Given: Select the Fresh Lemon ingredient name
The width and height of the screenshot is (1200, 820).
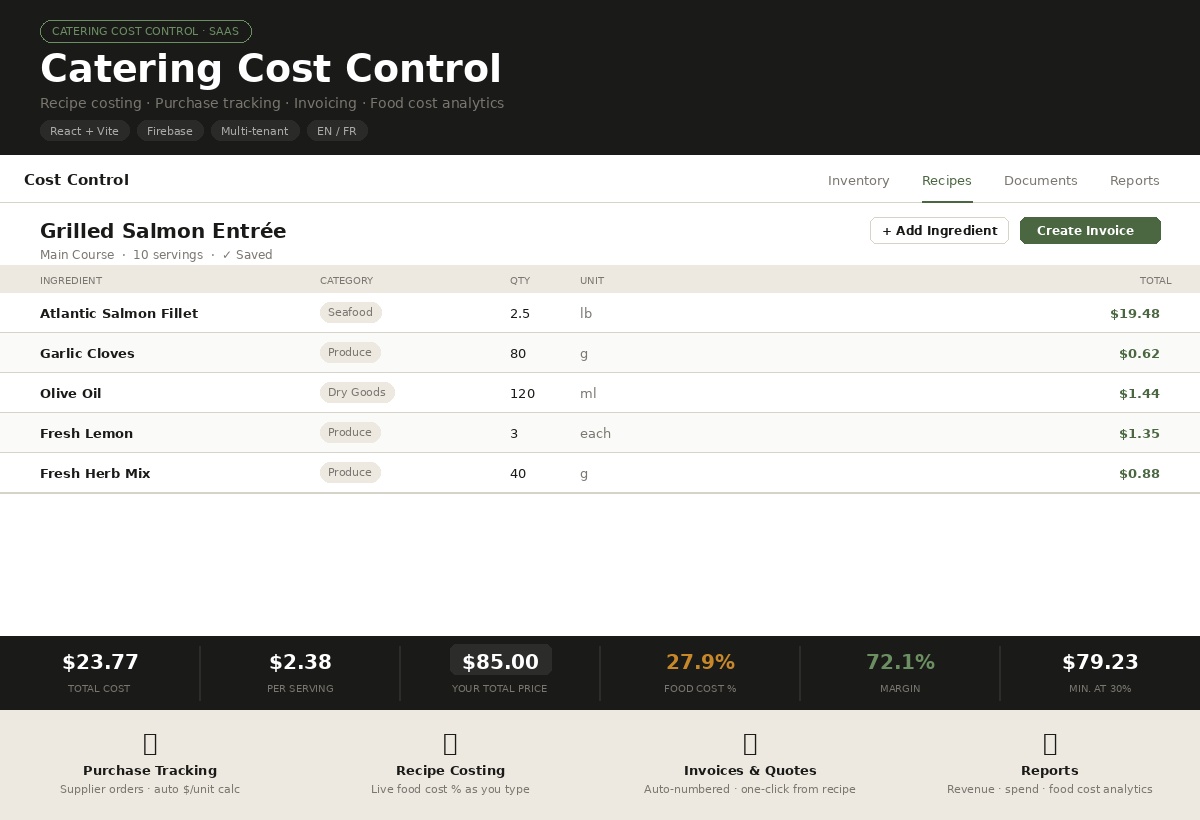Looking at the screenshot, I should coord(86,433).
